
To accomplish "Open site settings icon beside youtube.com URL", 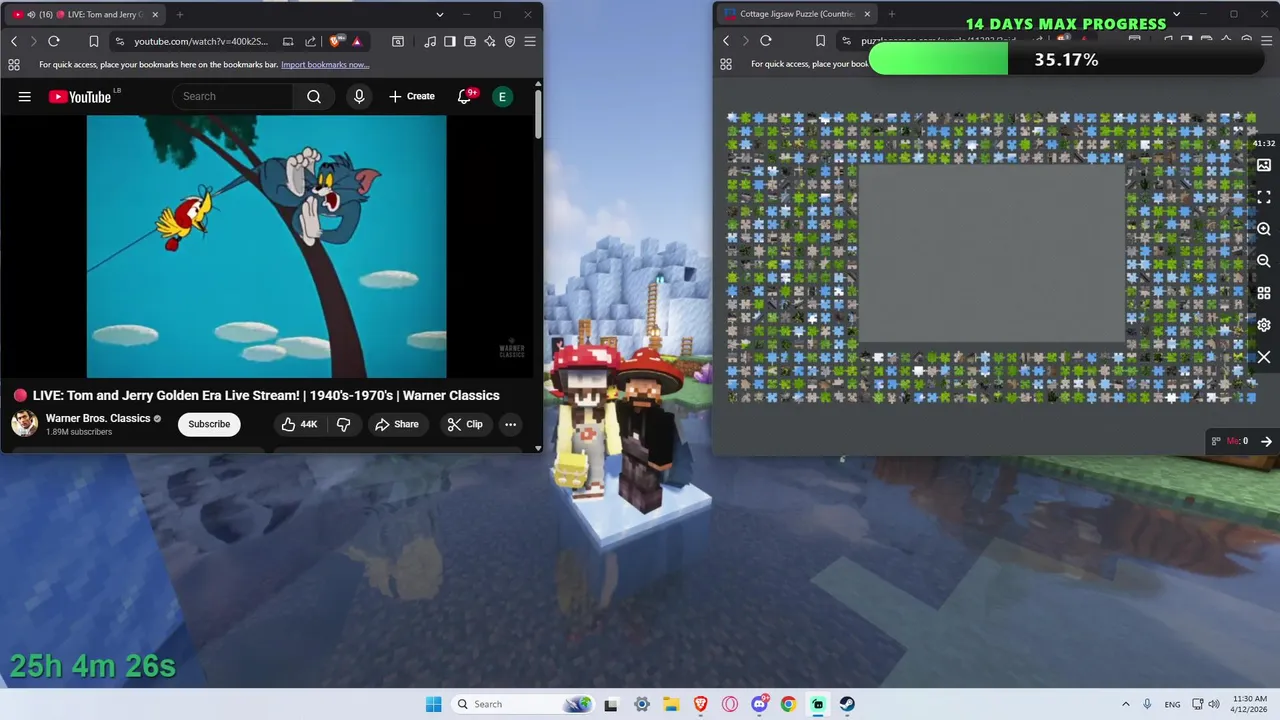I will (x=120, y=41).
